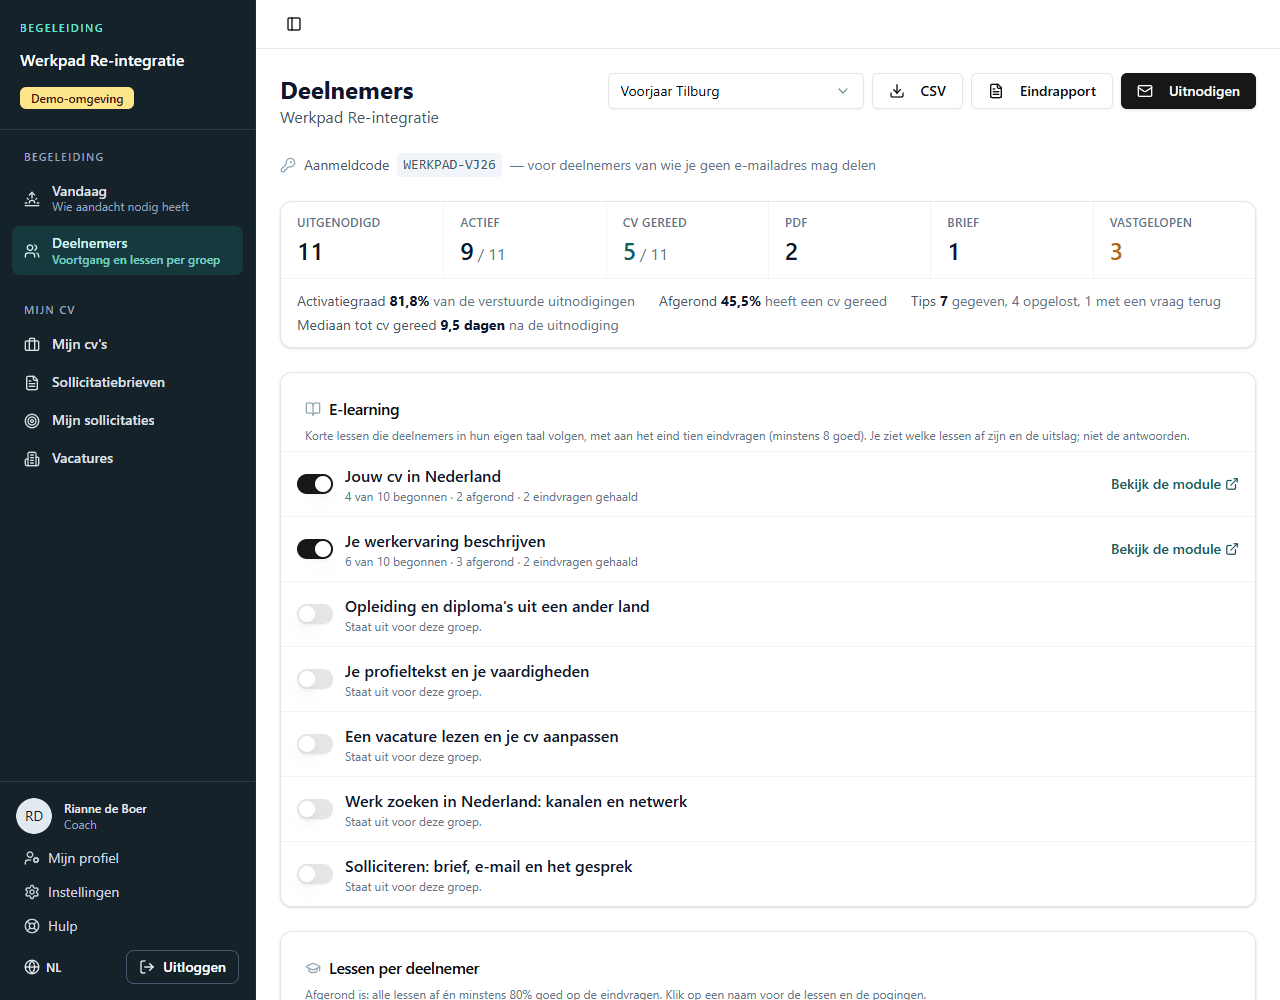Click the graduation cap icon near Lessen per deelnemer

click(313, 968)
